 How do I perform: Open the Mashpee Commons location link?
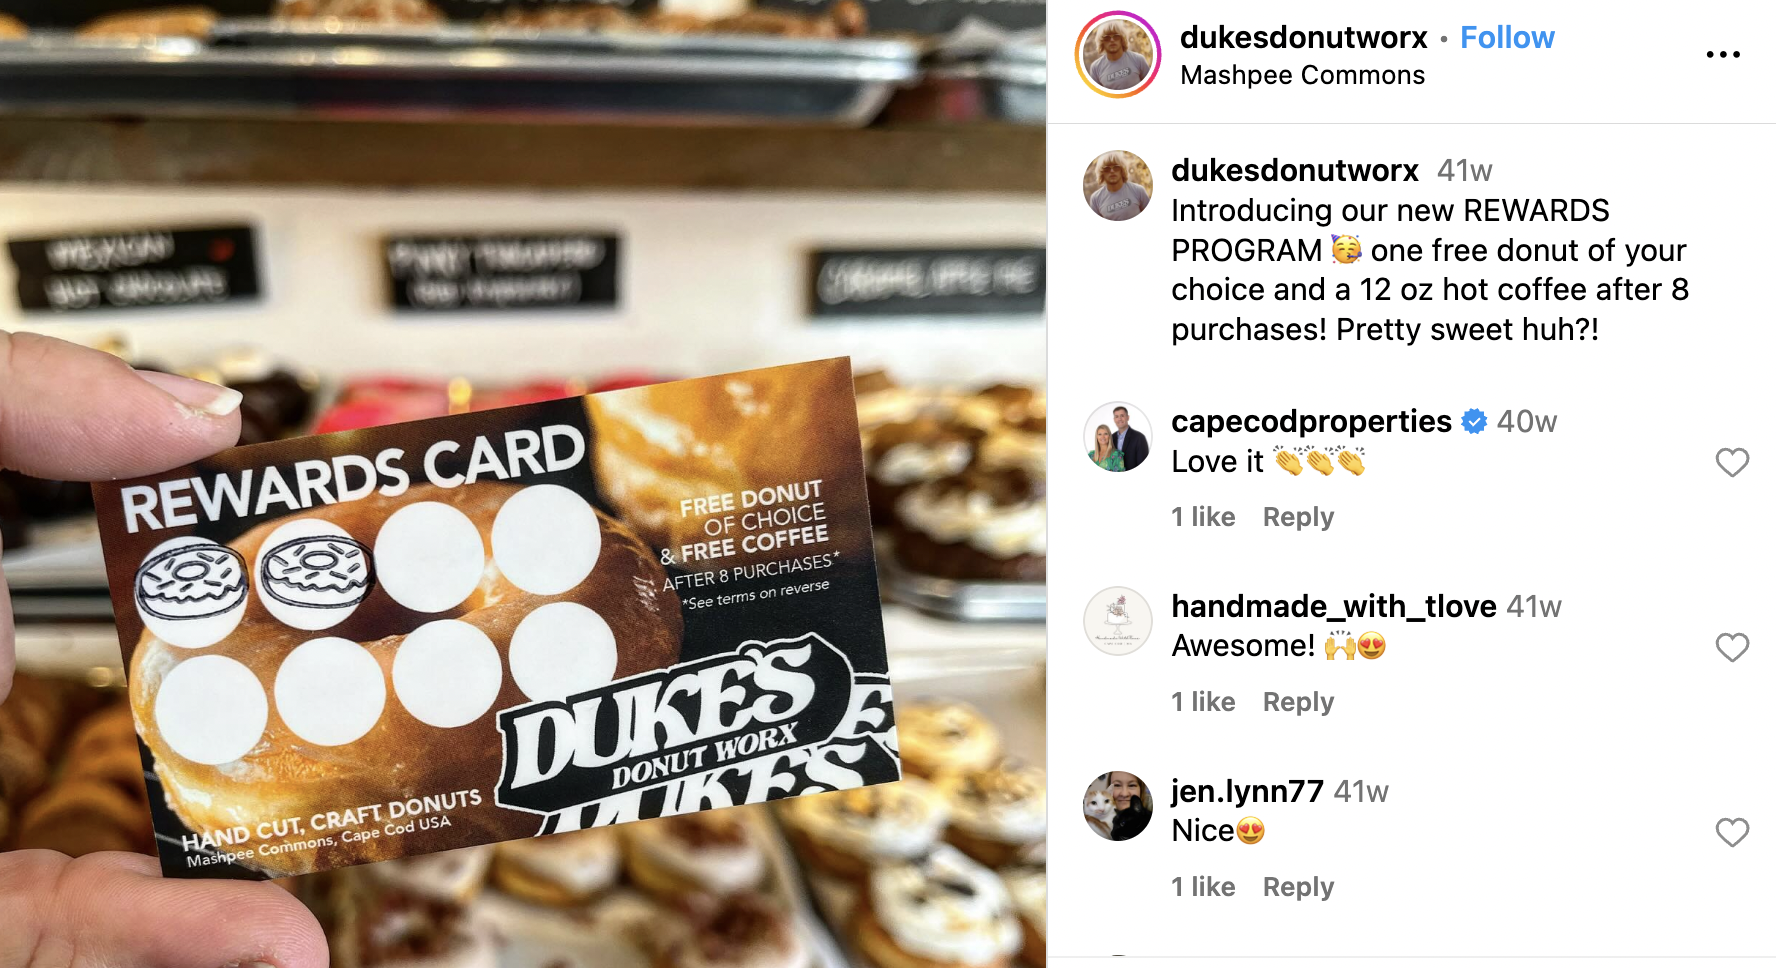tap(1302, 75)
